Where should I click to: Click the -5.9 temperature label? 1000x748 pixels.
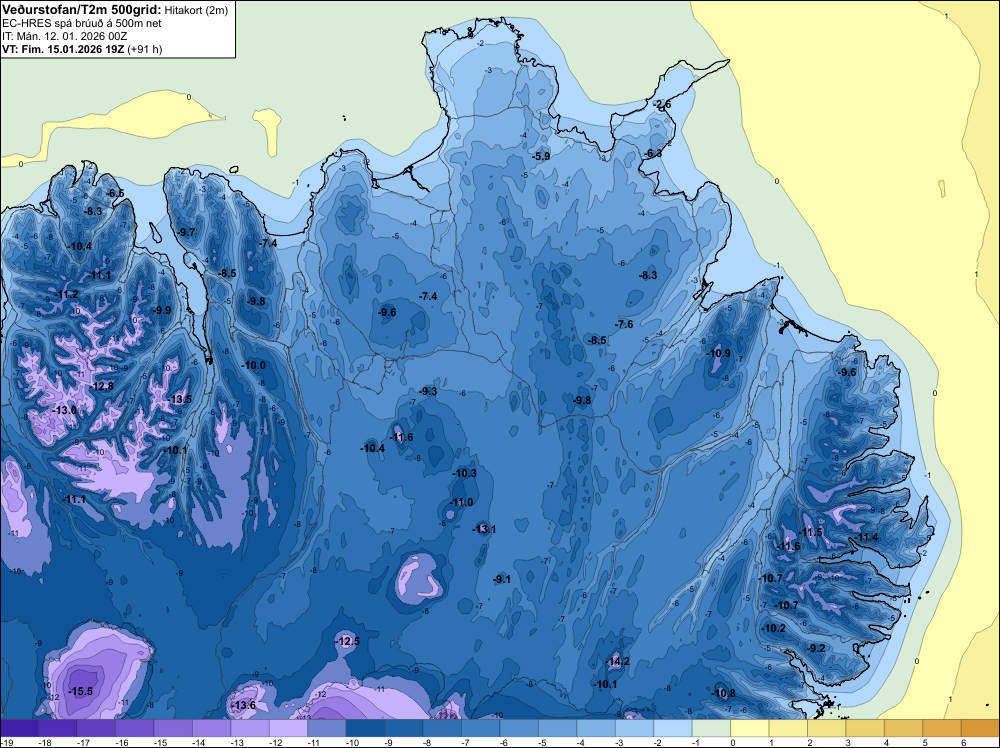click(541, 156)
